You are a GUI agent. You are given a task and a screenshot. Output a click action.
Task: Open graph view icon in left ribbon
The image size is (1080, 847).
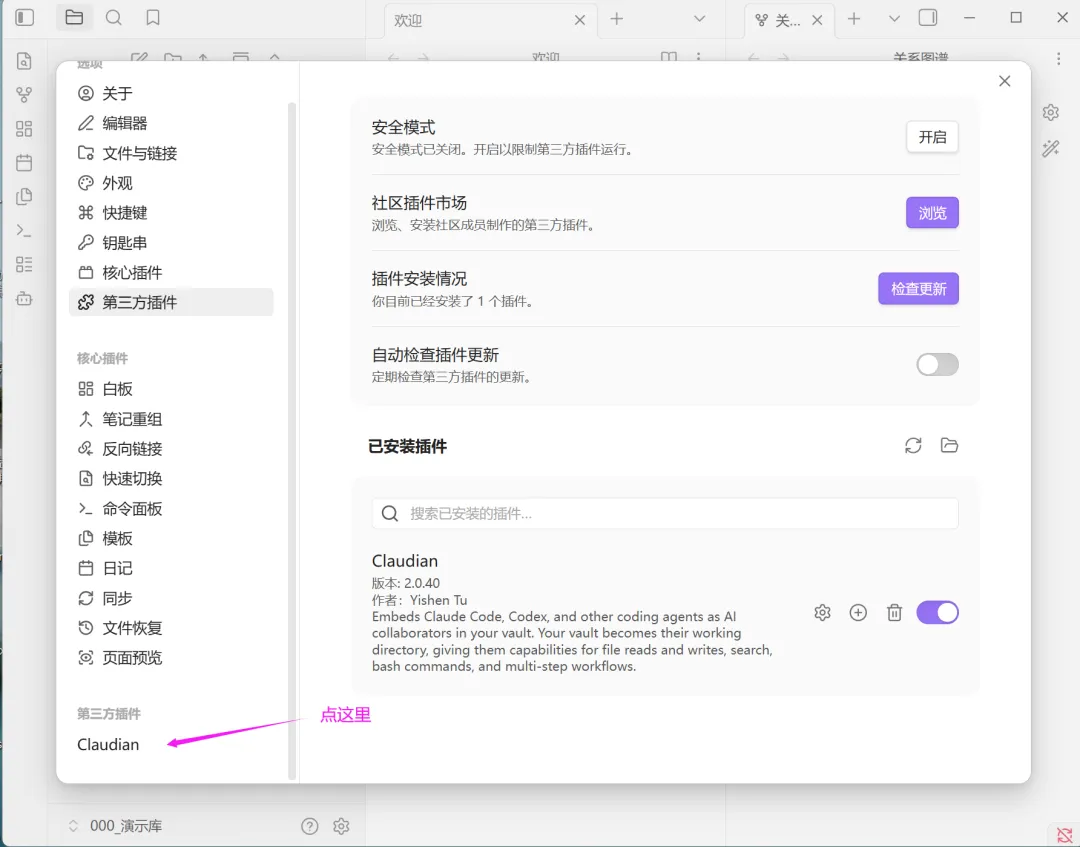(24, 94)
